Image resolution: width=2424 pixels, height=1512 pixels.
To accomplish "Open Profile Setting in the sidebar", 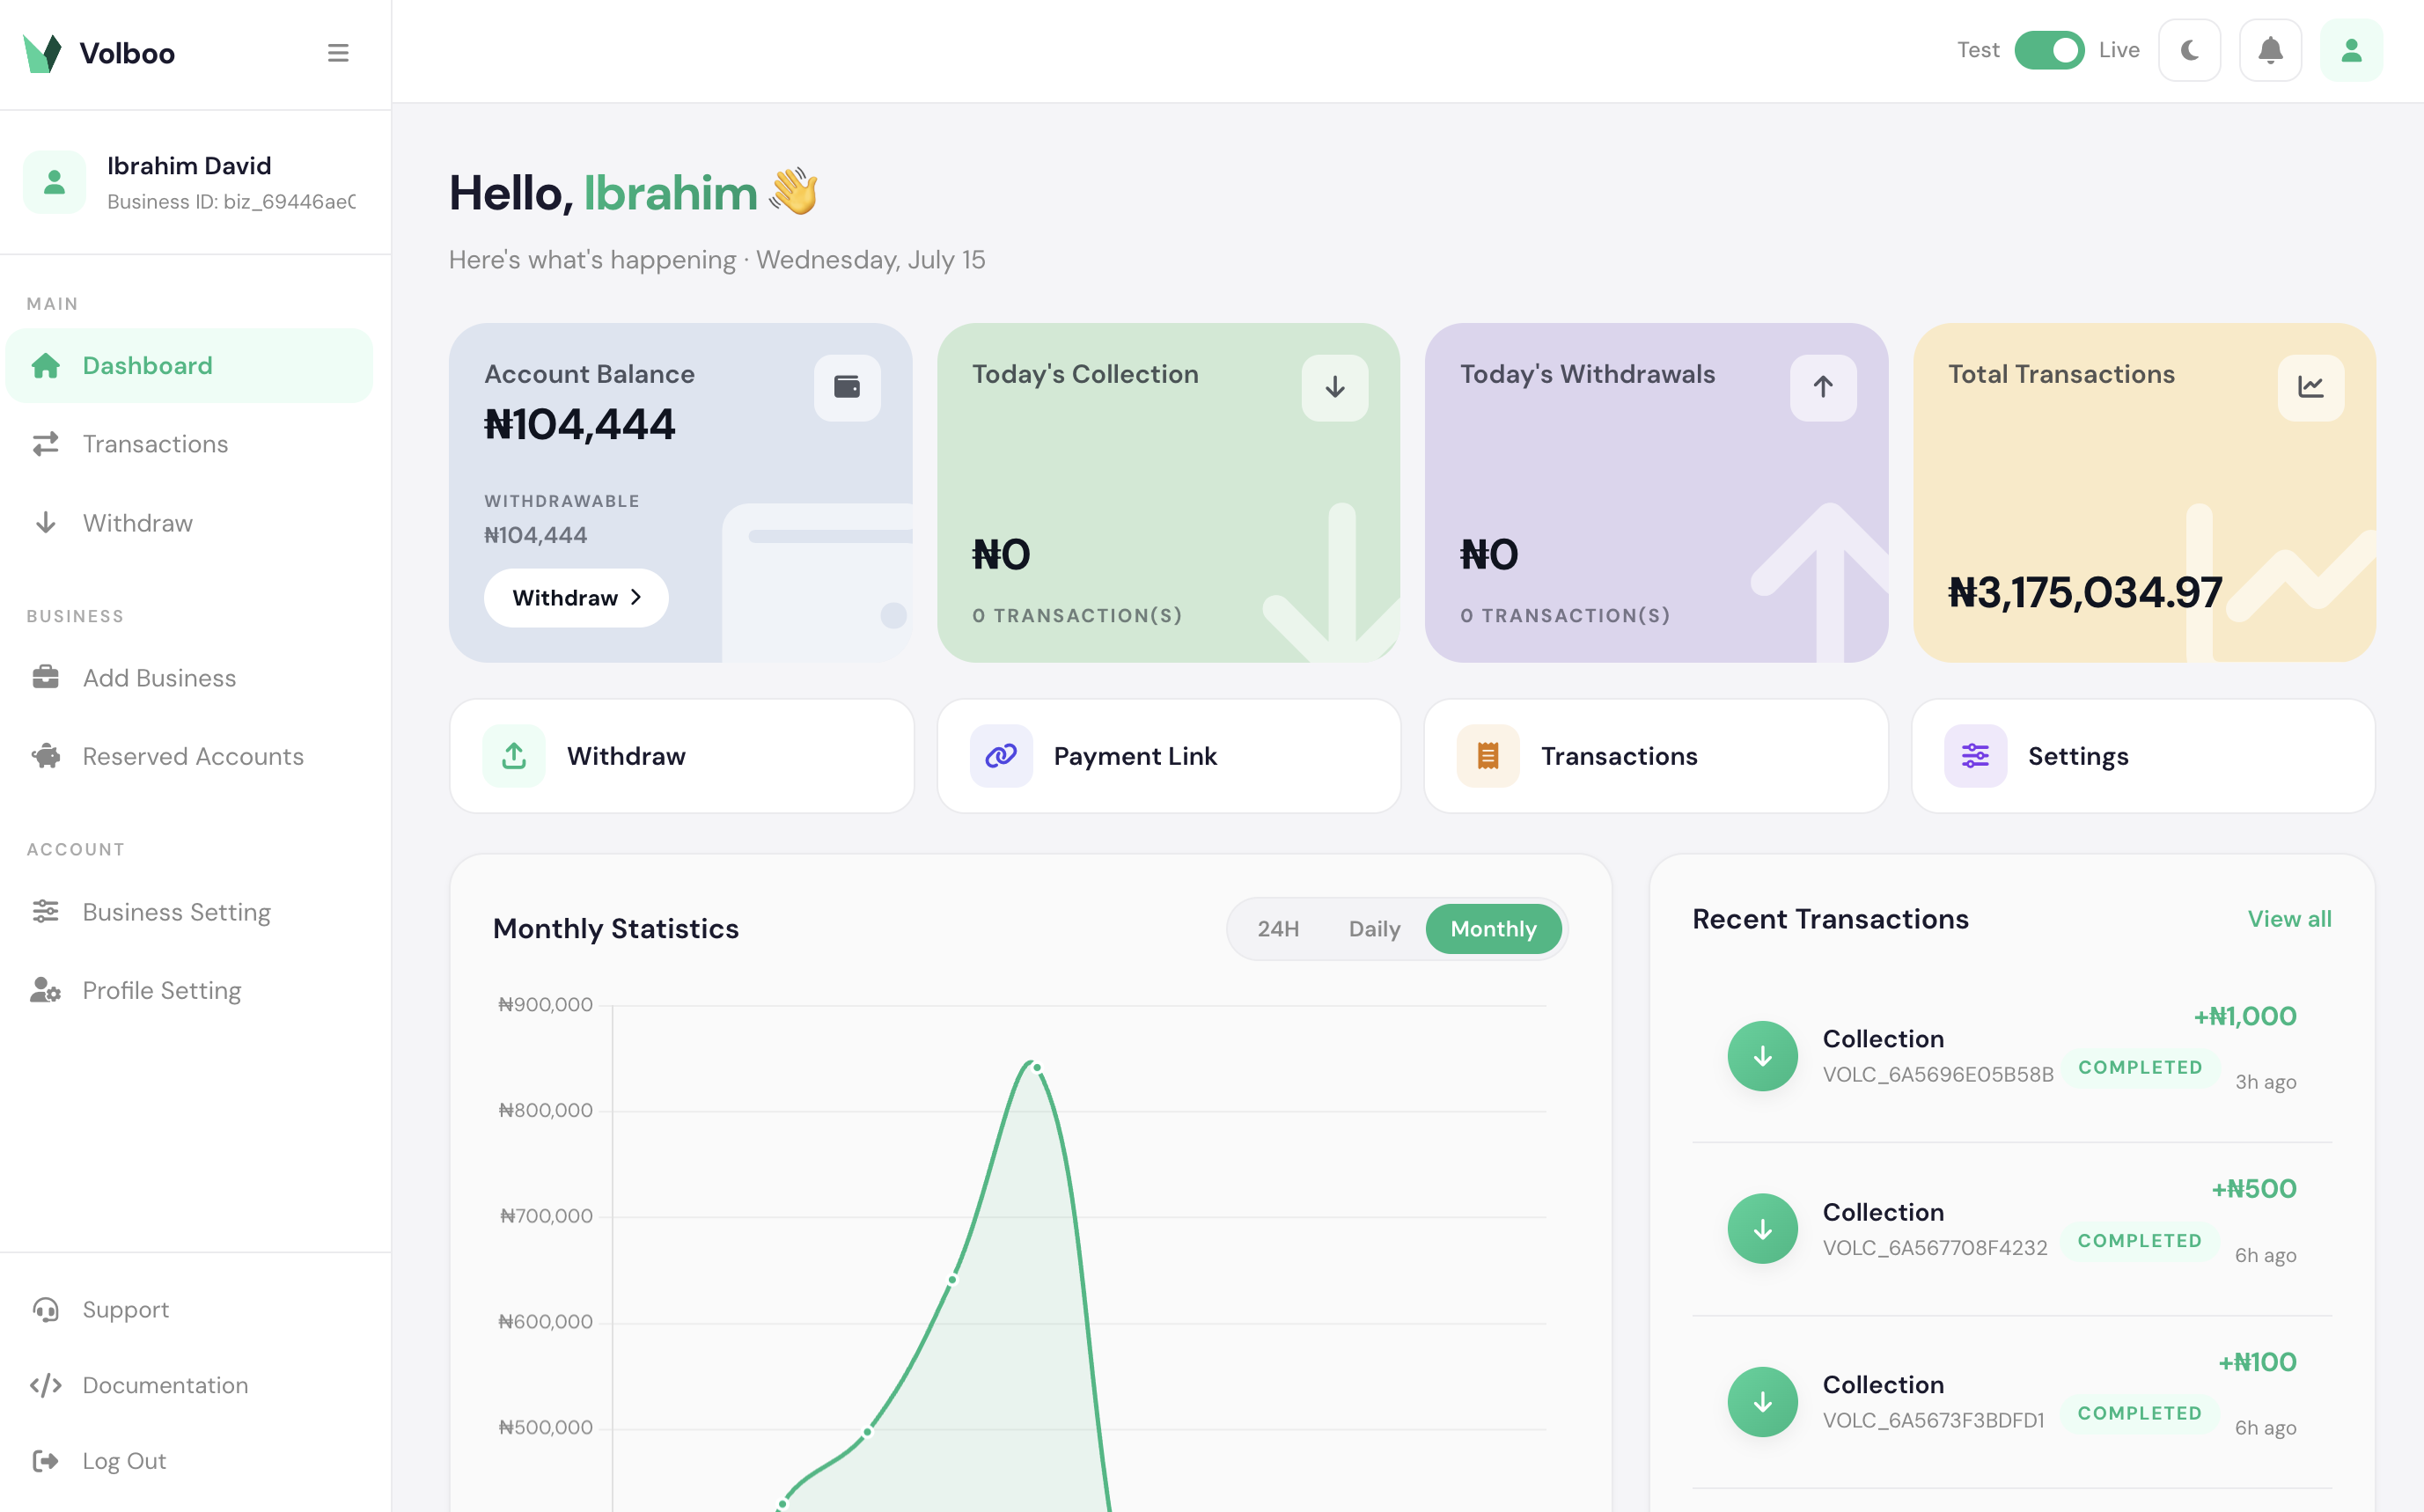I will [x=189, y=990].
